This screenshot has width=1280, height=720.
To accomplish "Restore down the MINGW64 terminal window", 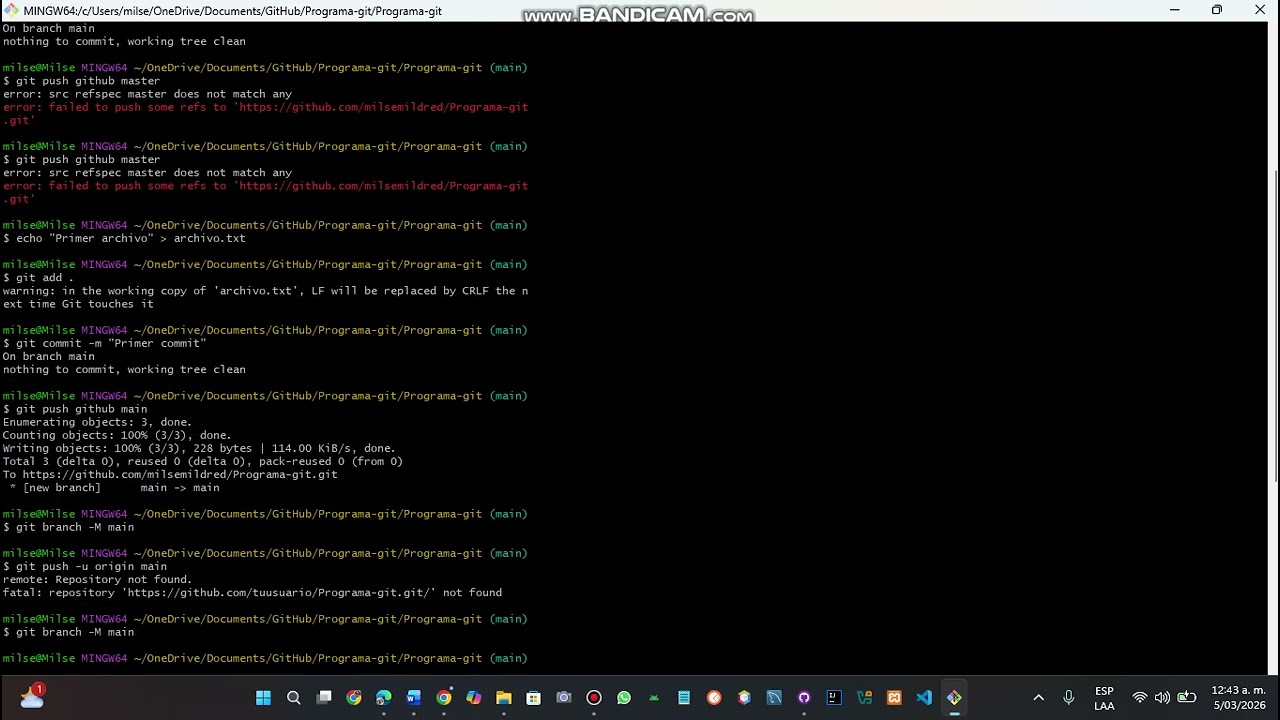I will coord(1217,10).
